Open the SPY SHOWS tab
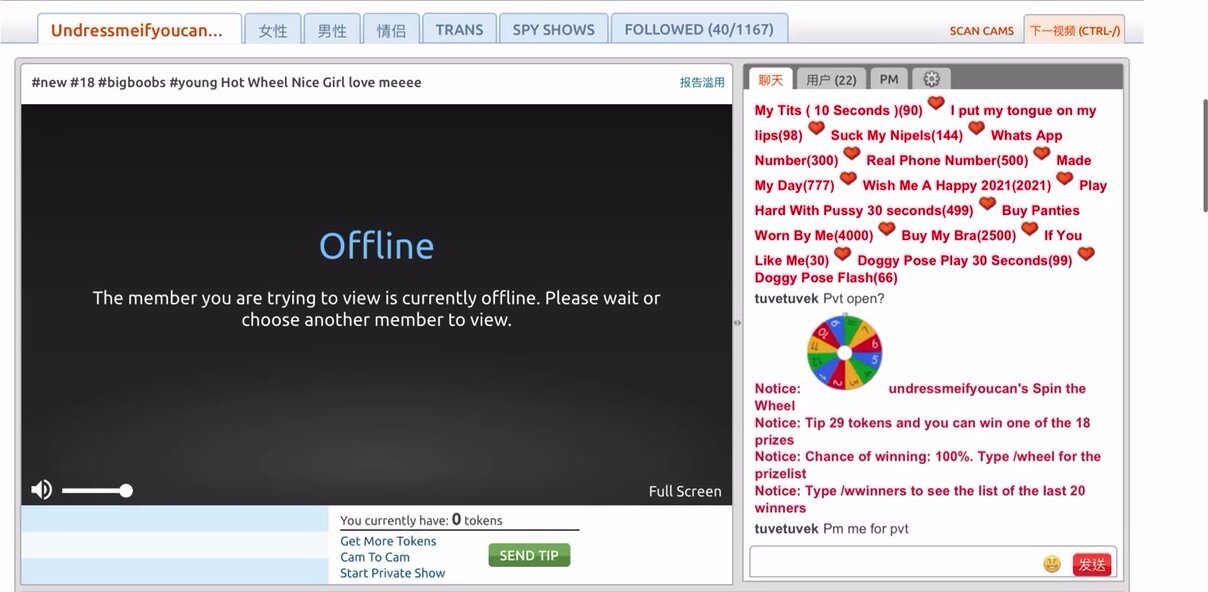 tap(553, 29)
